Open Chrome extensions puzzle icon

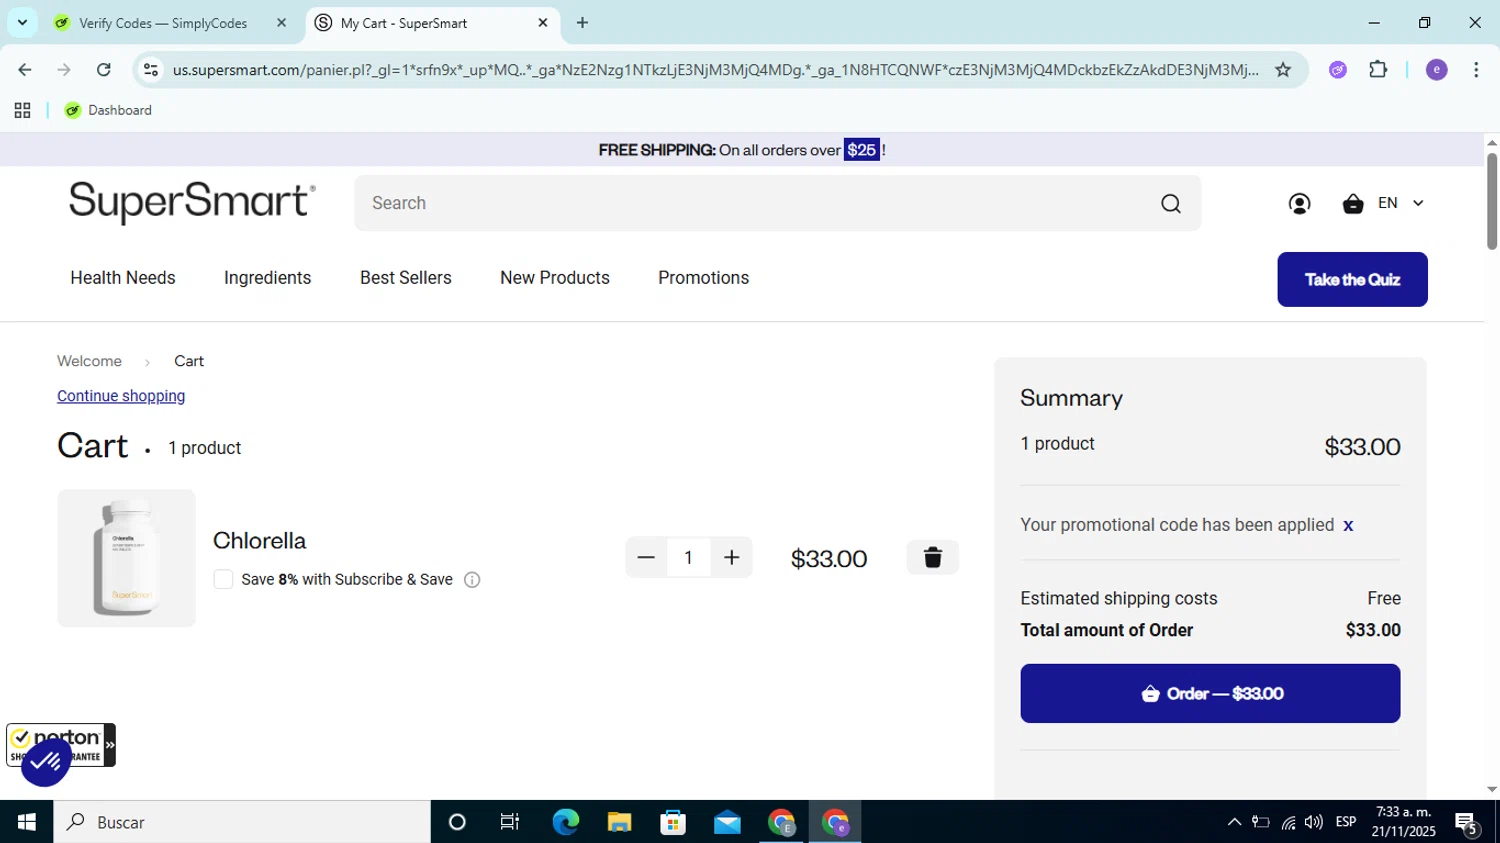click(x=1378, y=70)
